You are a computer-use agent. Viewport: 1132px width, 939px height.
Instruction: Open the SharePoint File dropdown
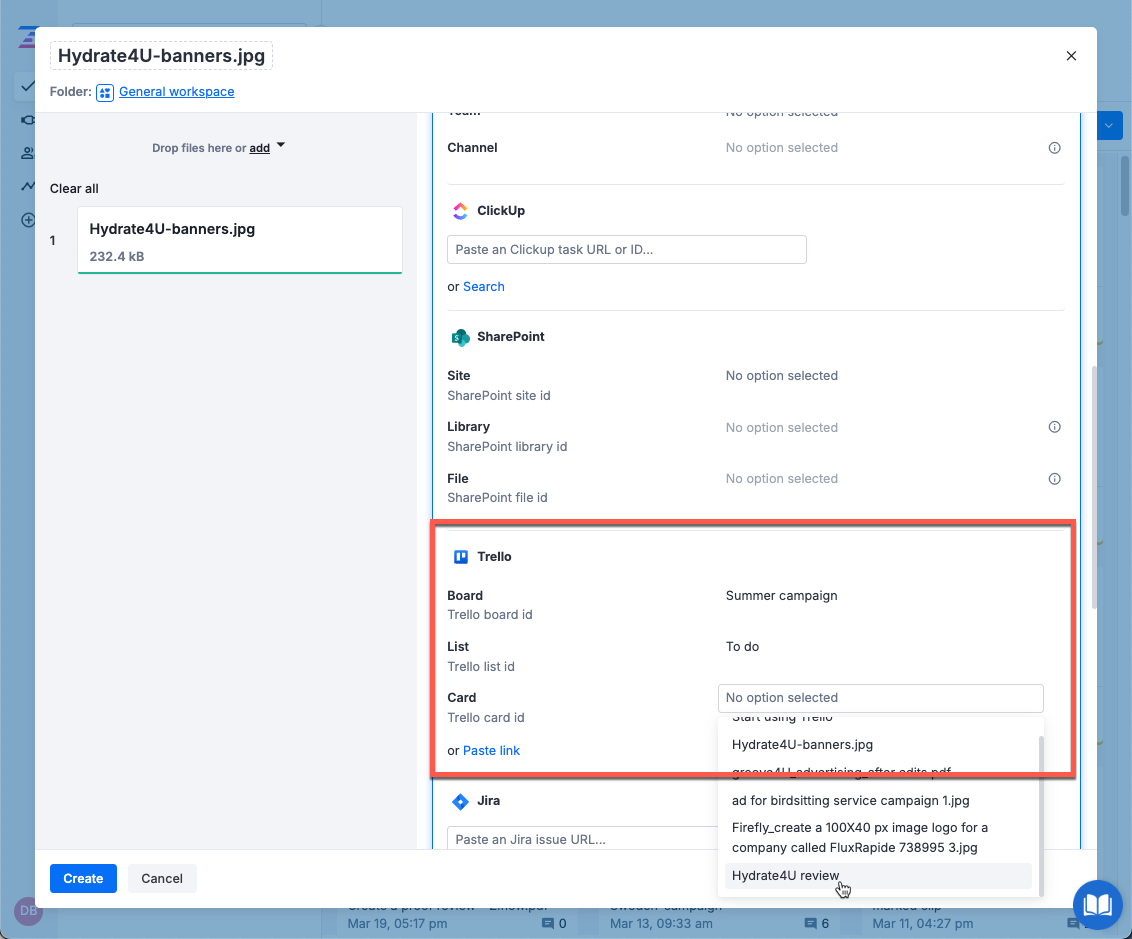point(782,479)
